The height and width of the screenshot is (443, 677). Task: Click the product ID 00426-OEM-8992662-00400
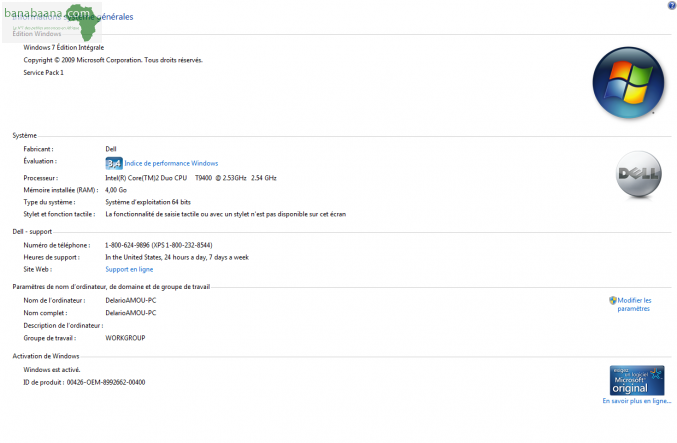point(106,382)
